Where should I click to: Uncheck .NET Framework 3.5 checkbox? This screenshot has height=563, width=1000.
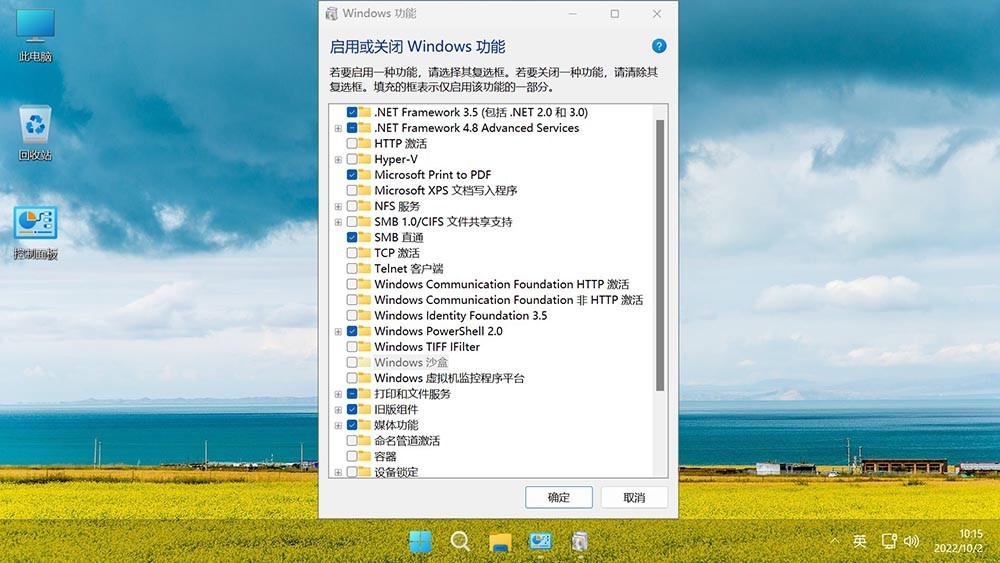tap(351, 112)
